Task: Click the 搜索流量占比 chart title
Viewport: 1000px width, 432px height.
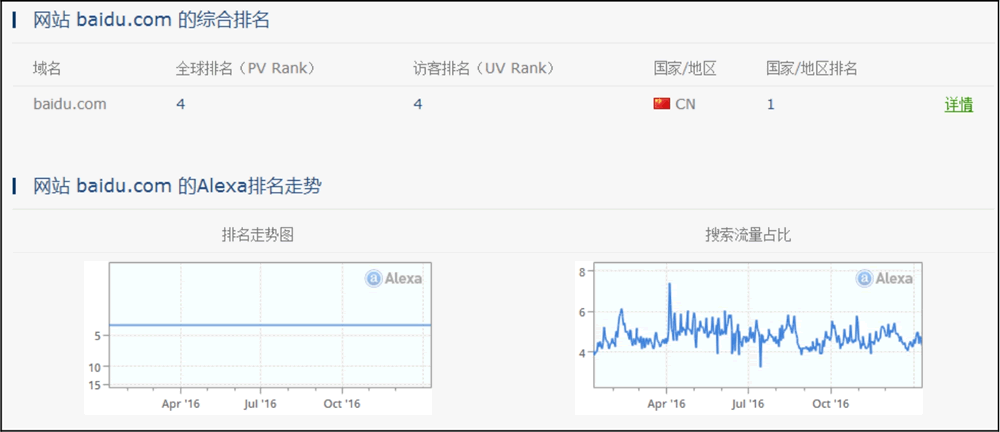Action: click(x=748, y=235)
